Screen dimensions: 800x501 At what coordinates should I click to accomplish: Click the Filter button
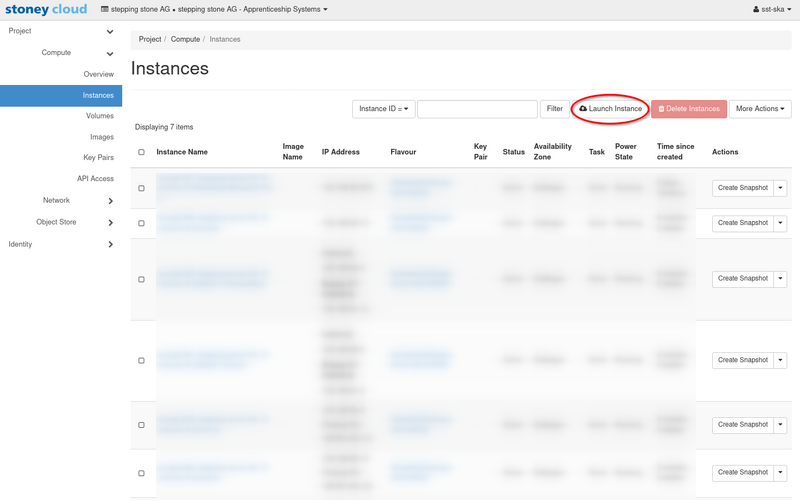[554, 109]
